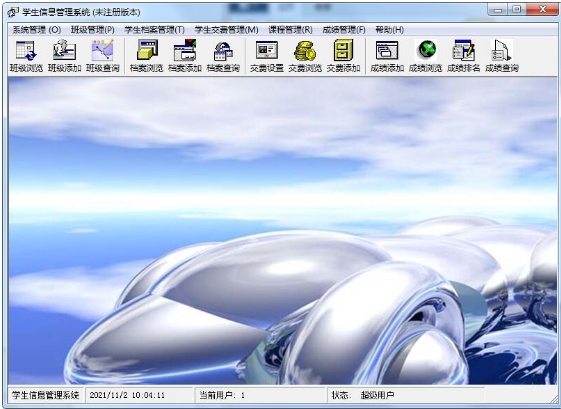Open the 交费设置 icon

pos(267,56)
